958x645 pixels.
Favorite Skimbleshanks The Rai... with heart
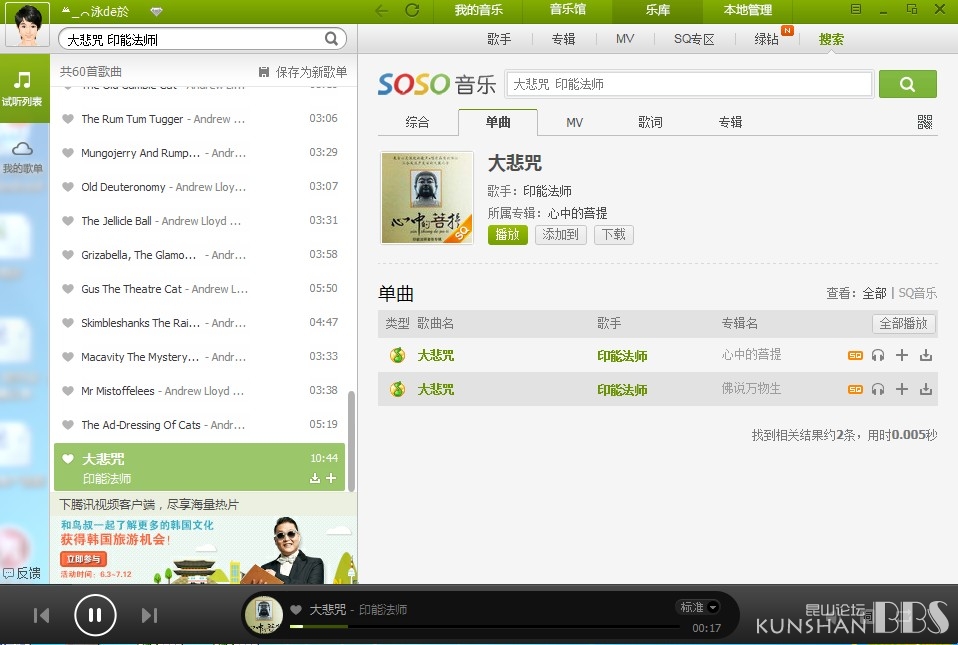point(68,322)
